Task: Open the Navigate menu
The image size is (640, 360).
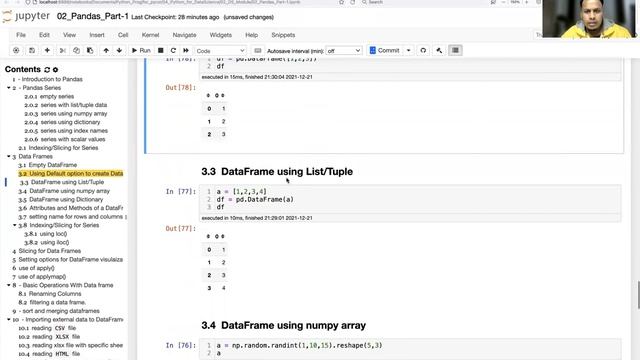Action: point(184,35)
